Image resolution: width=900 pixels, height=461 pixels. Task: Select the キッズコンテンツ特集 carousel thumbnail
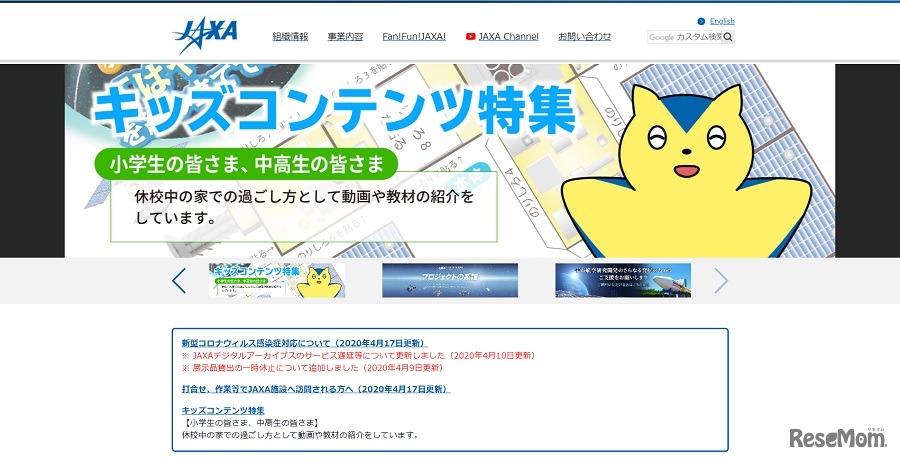pyautogui.click(x=277, y=280)
